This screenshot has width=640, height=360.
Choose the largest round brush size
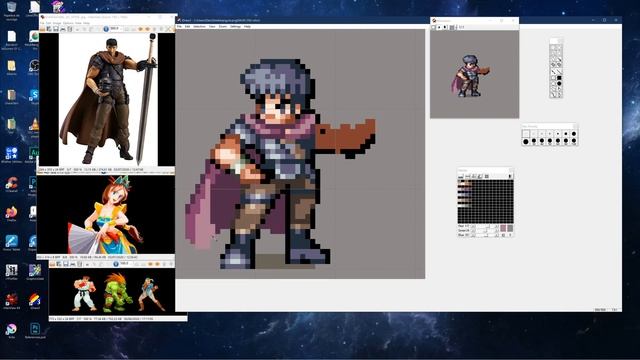tap(526, 142)
